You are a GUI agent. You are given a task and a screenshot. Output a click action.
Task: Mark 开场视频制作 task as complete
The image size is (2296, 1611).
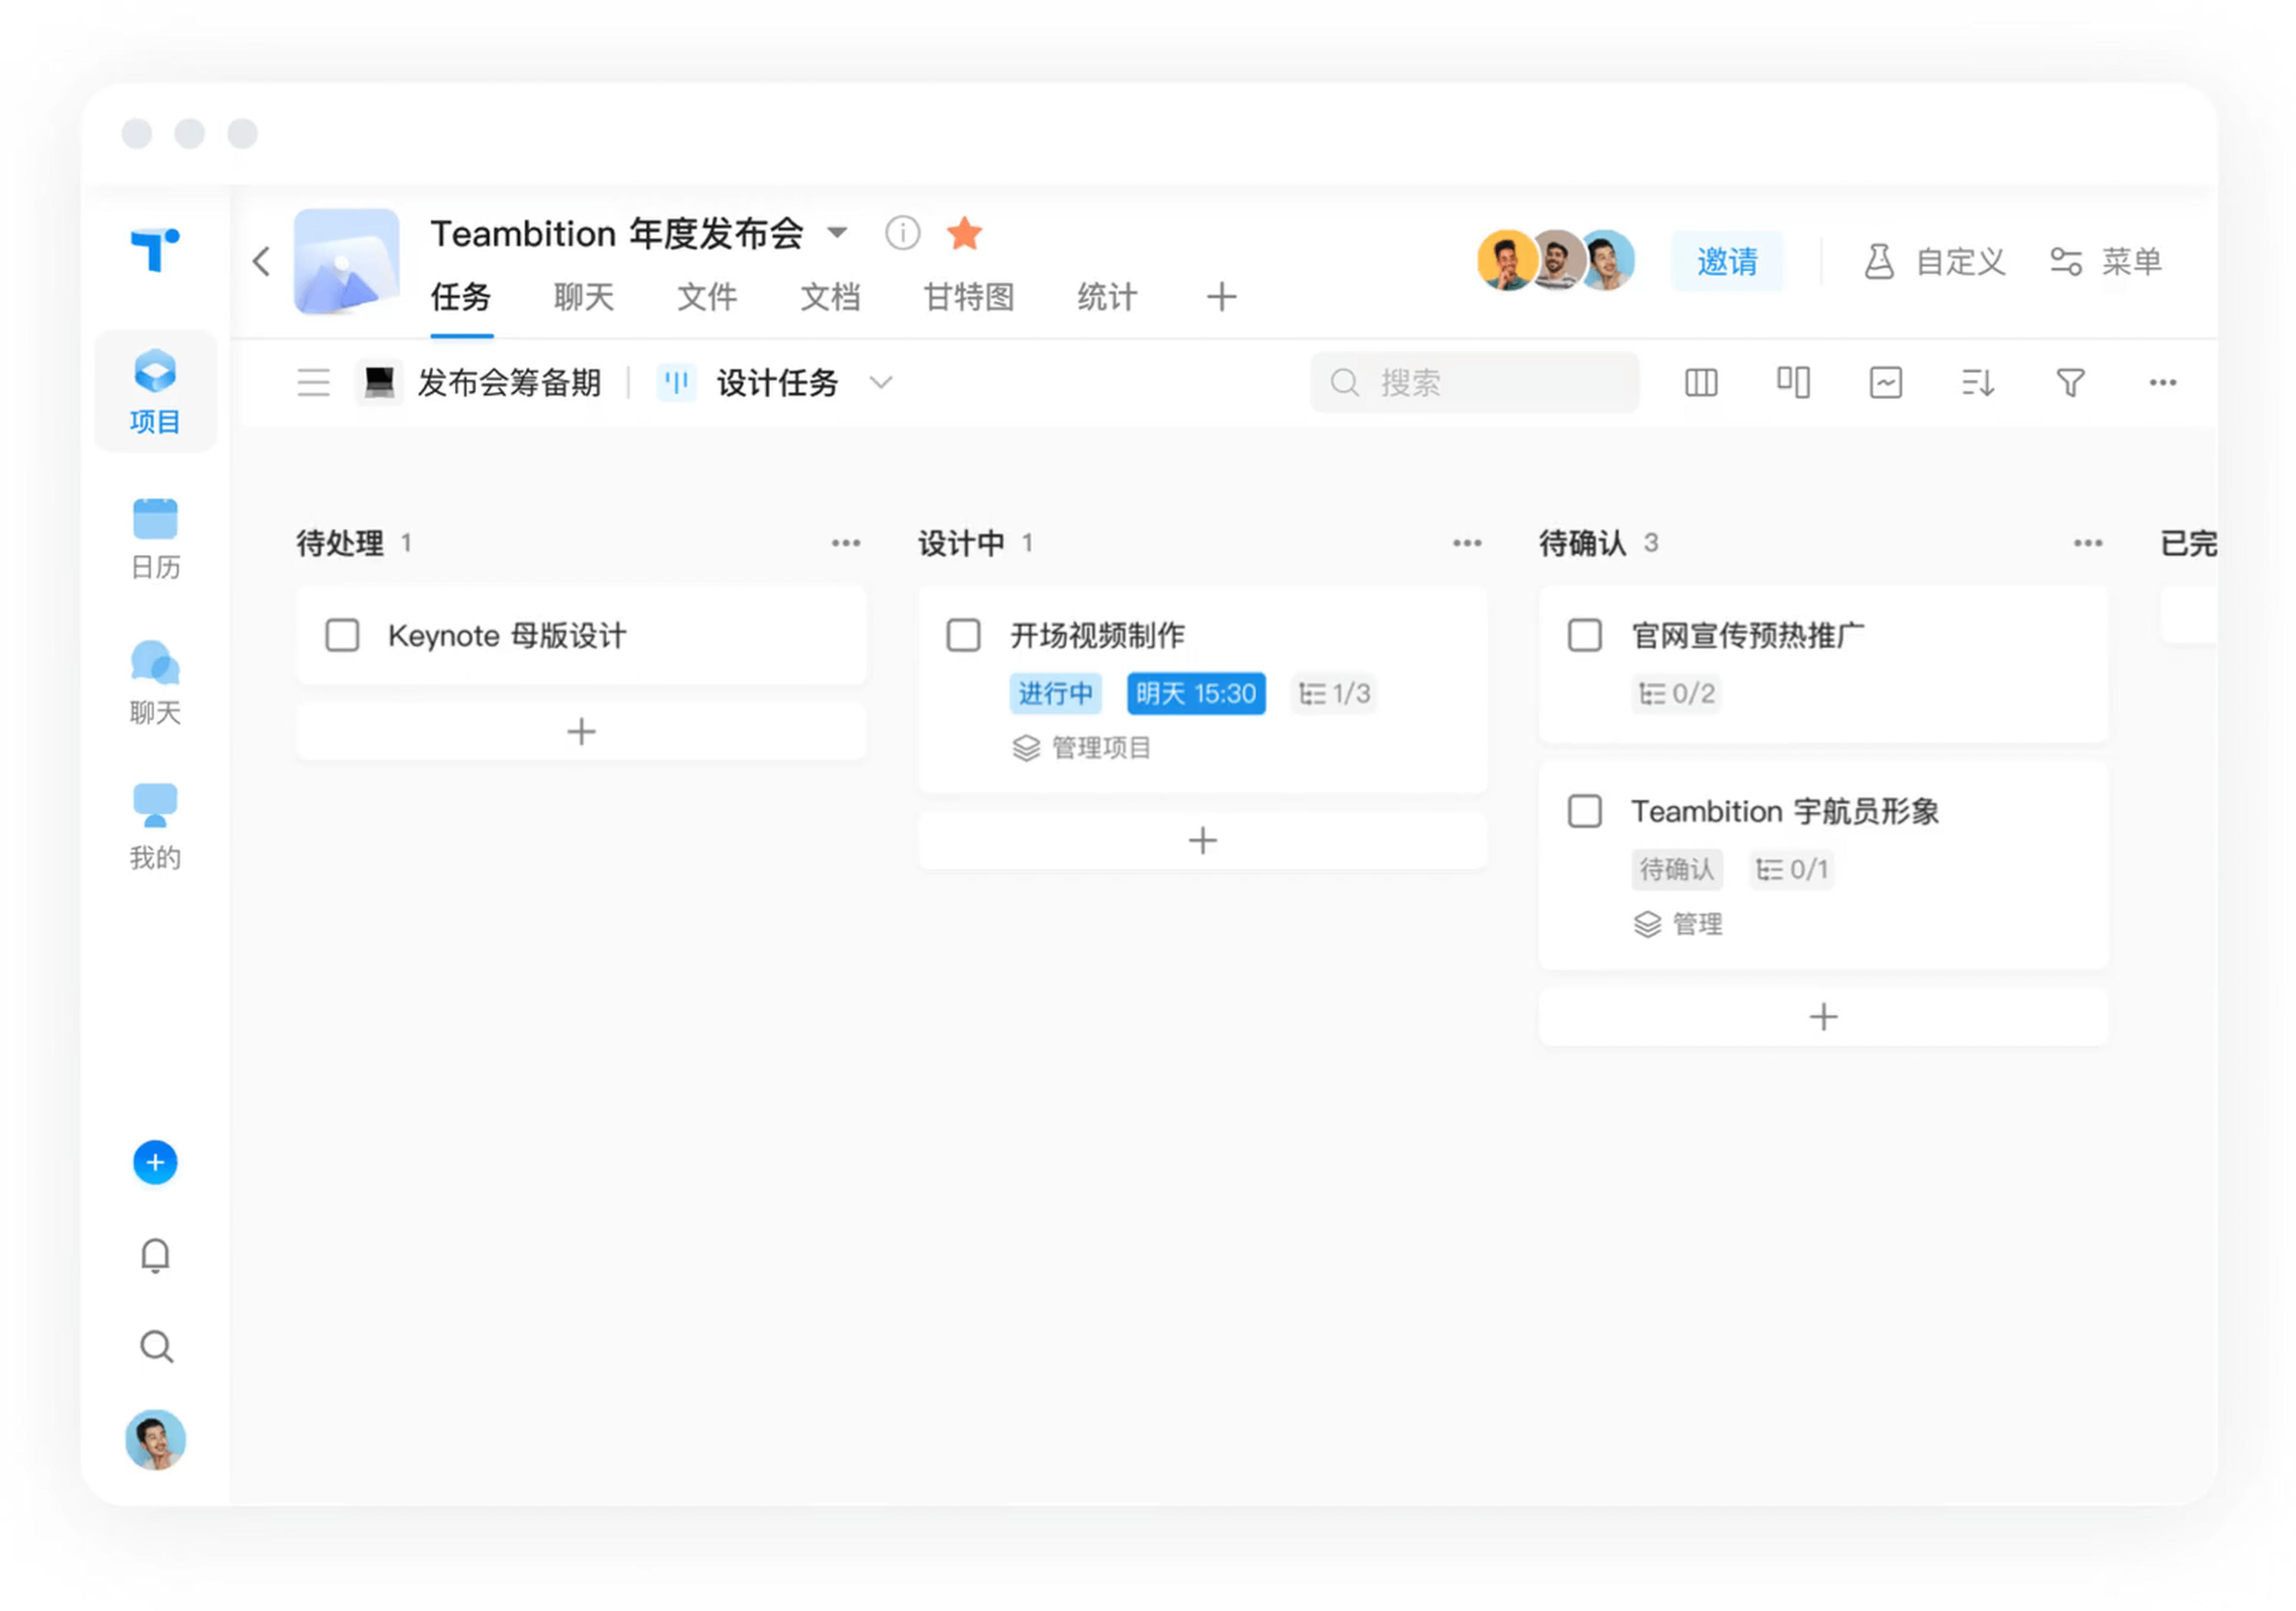963,634
